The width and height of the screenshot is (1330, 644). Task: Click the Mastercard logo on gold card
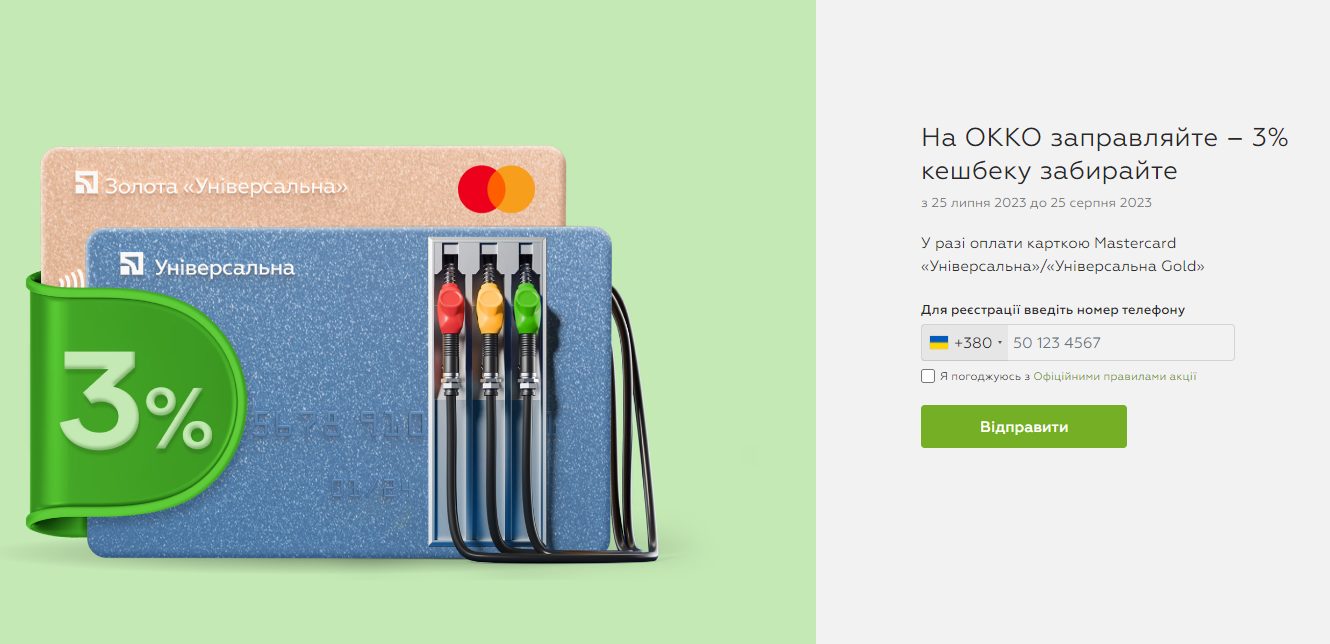tap(497, 189)
